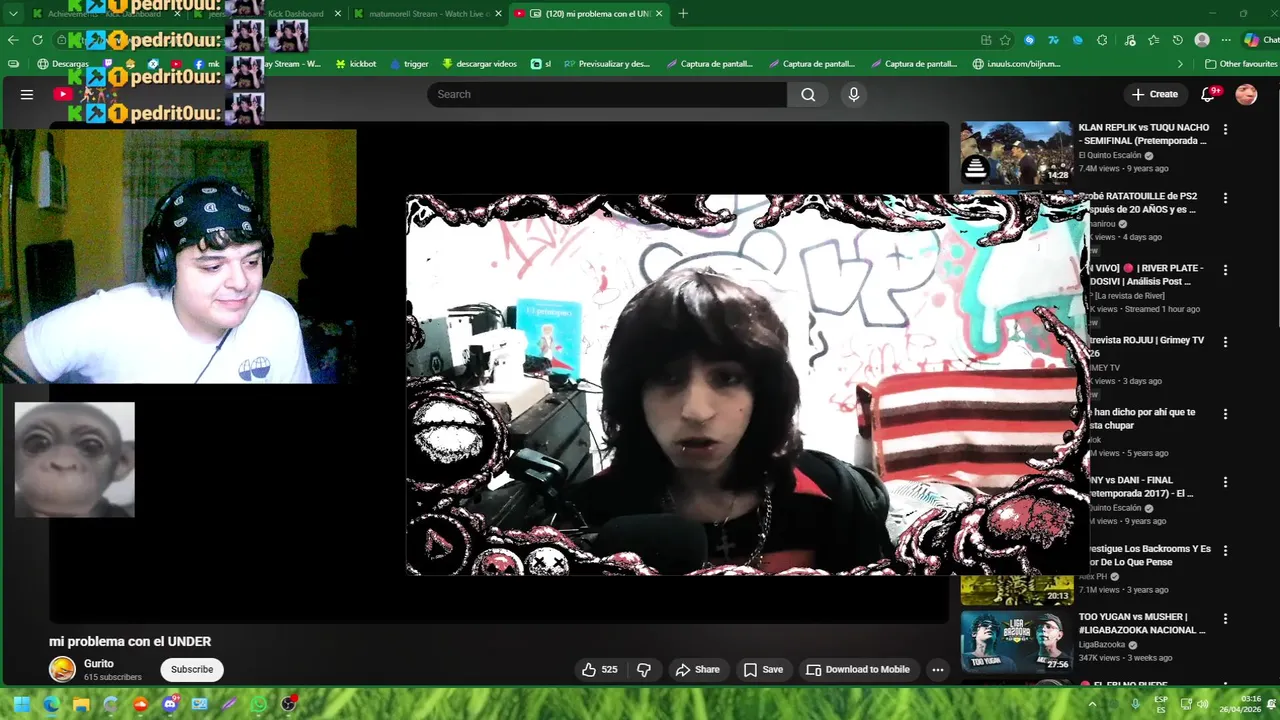The width and height of the screenshot is (1280, 720).
Task: Open OBS Studio from taskbar
Action: (x=289, y=704)
